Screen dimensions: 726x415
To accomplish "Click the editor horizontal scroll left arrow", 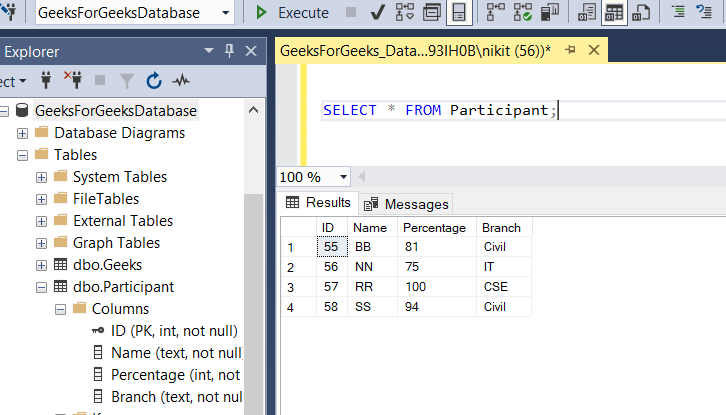I will coord(362,176).
